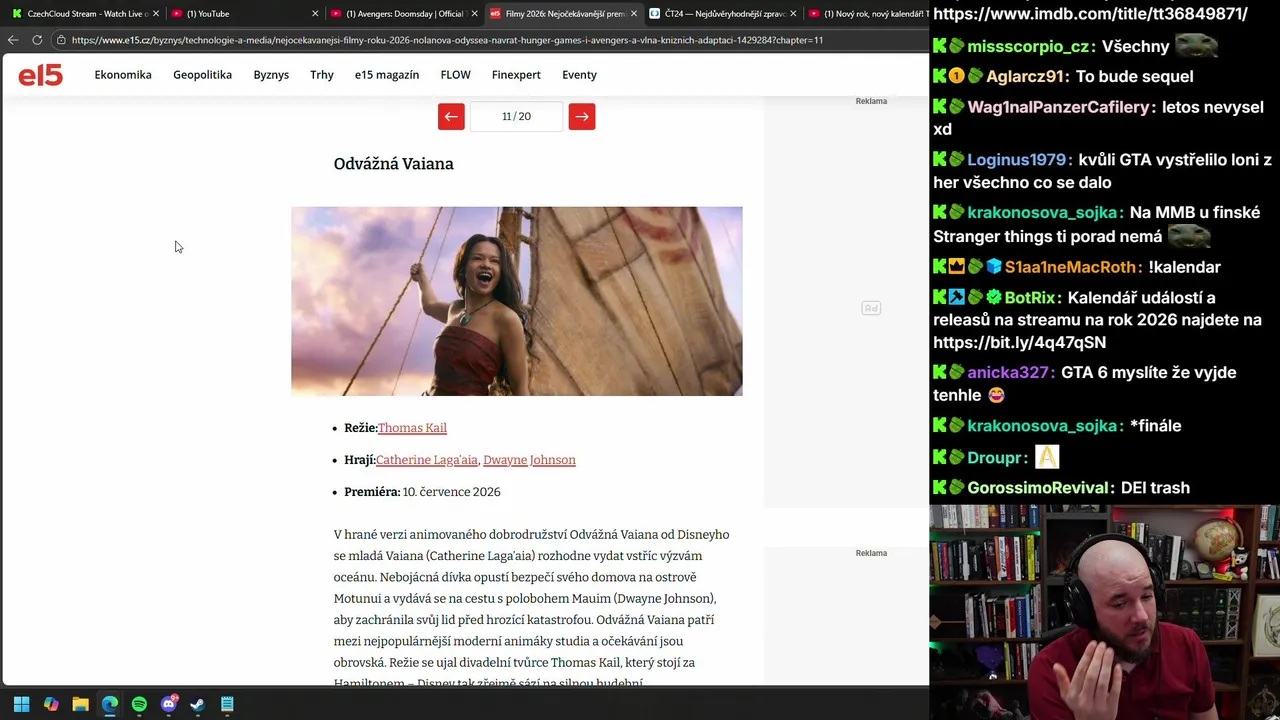
Task: Open Copilot from the taskbar
Action: 51,704
